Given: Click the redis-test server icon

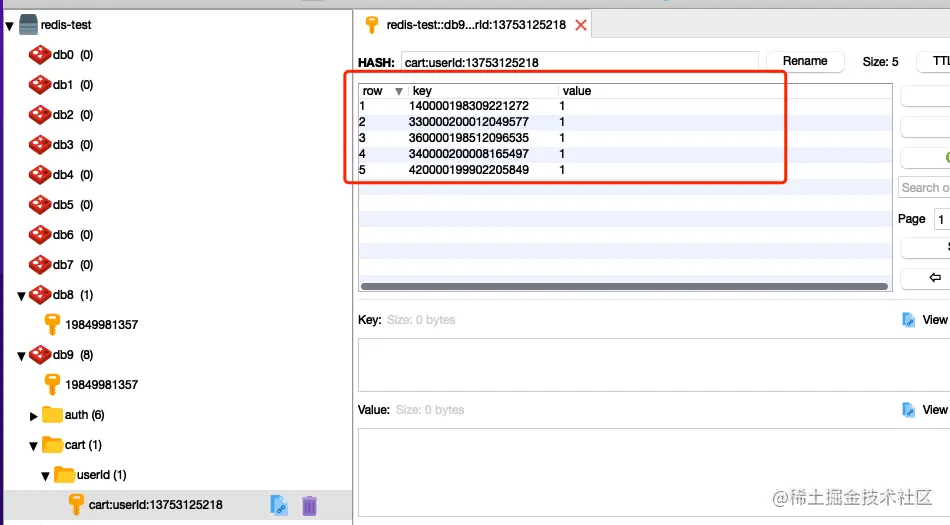Looking at the screenshot, I should (x=28, y=25).
